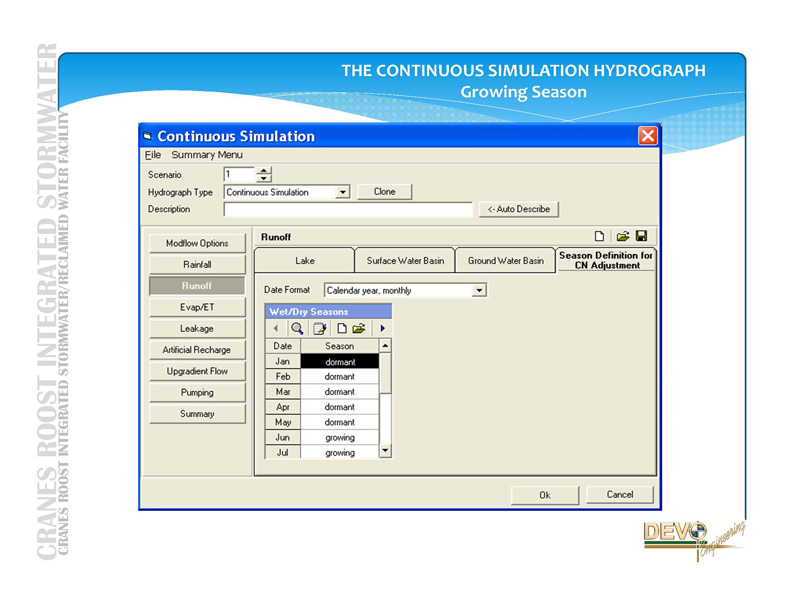Image resolution: width=800 pixels, height=600 pixels.
Task: Open the Date Format dropdown
Action: point(480,291)
